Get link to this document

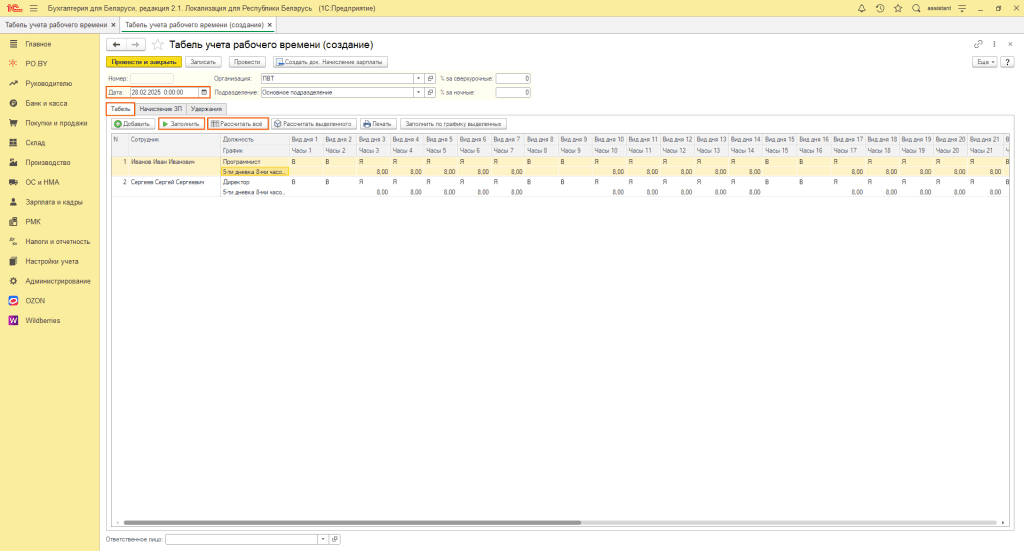pyautogui.click(x=978, y=44)
